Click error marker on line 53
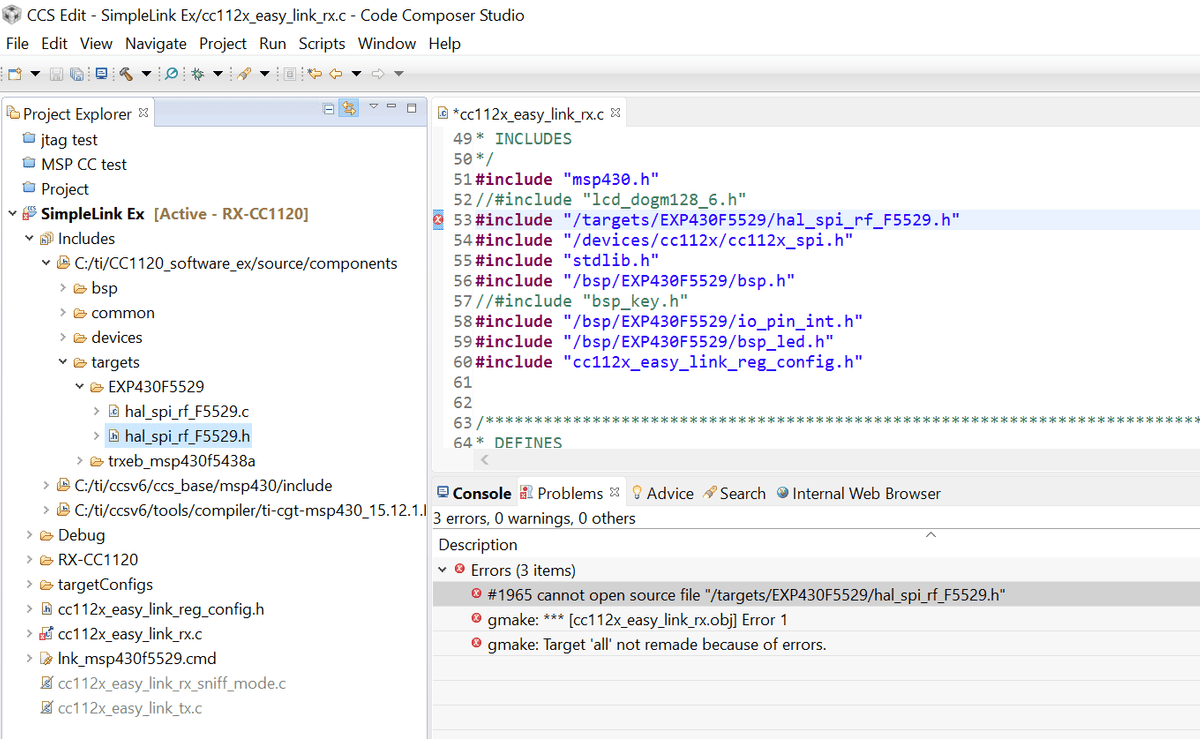Image resolution: width=1200 pixels, height=739 pixels. point(437,220)
